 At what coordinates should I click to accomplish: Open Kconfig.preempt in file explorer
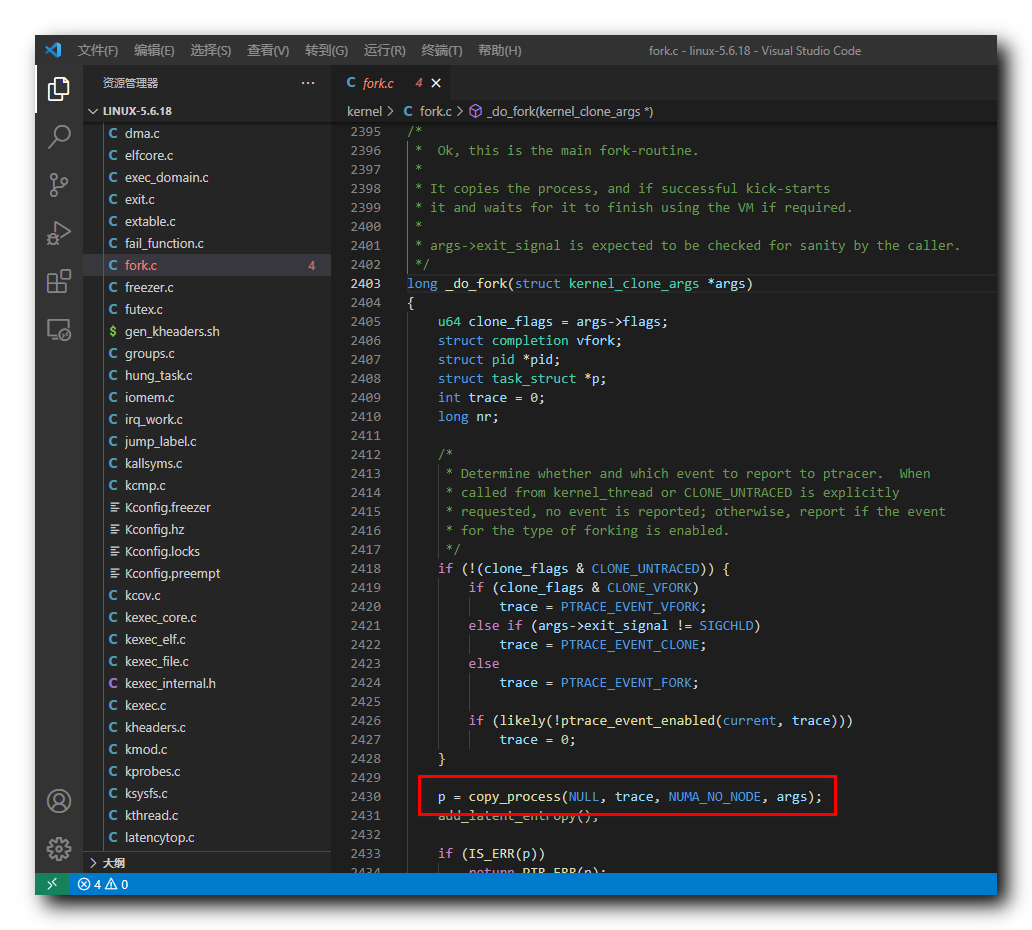click(207, 573)
